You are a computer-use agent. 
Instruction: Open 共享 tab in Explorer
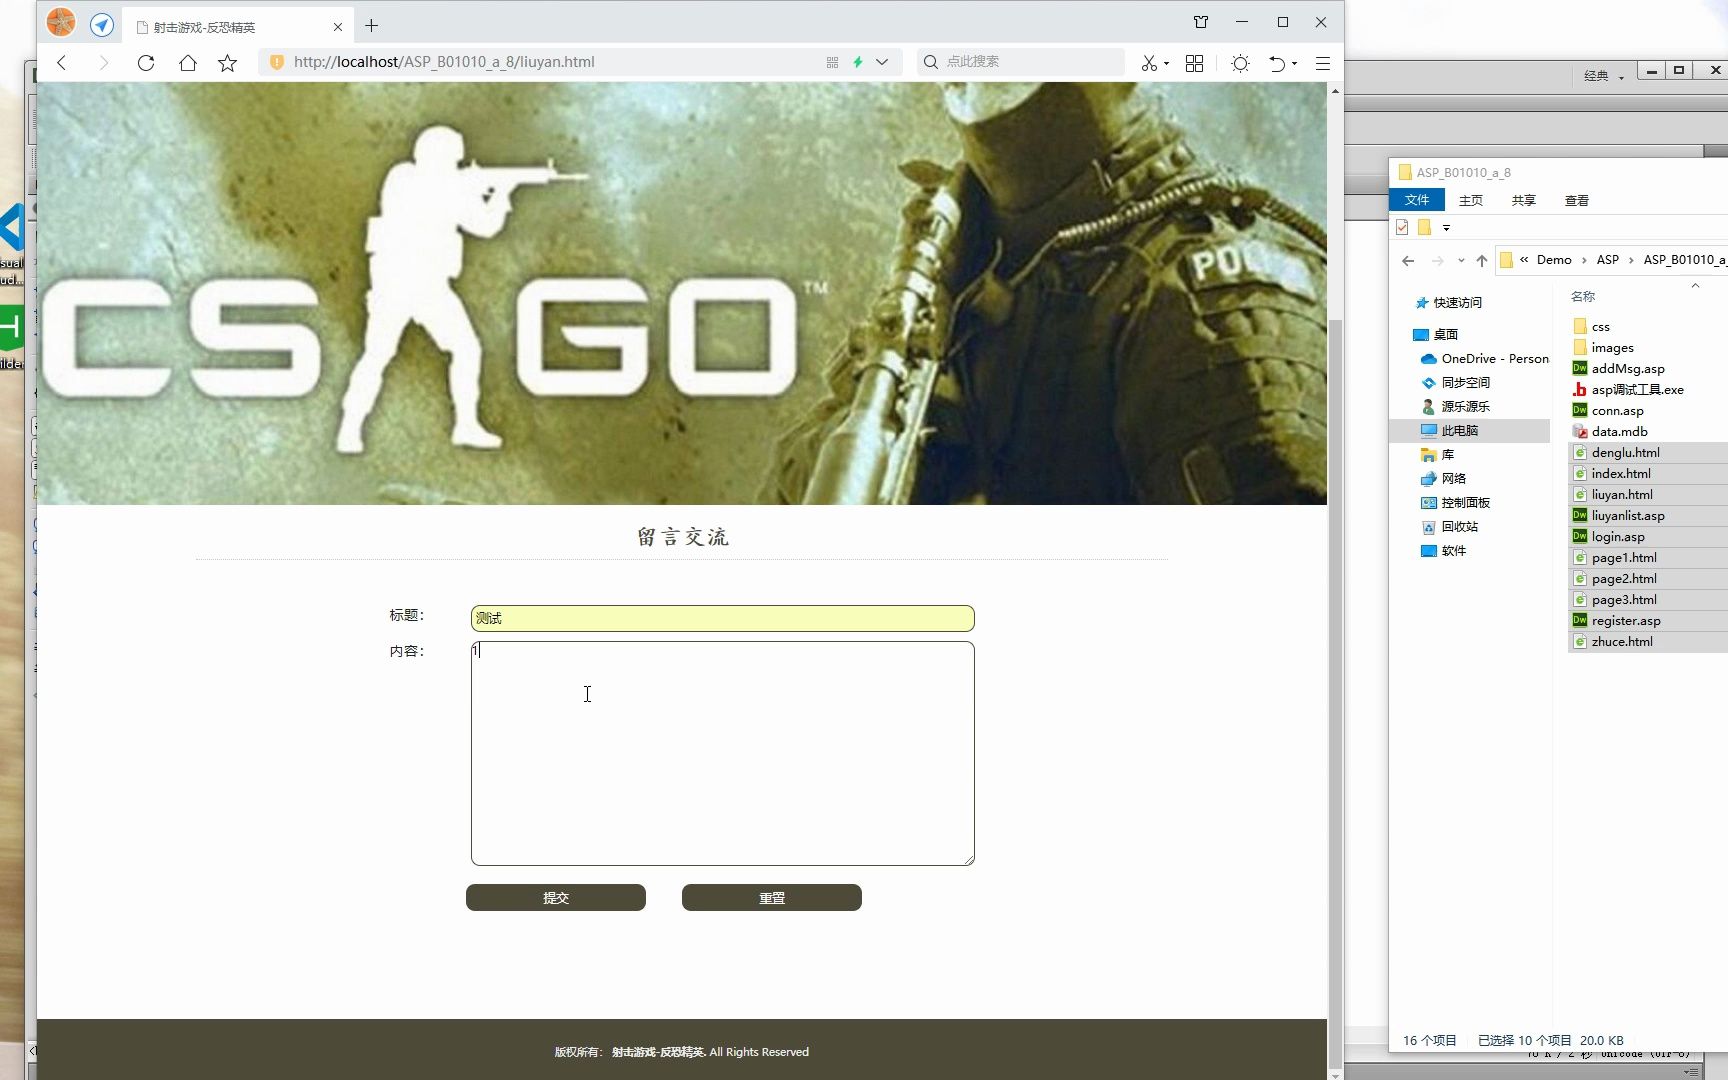(x=1524, y=200)
